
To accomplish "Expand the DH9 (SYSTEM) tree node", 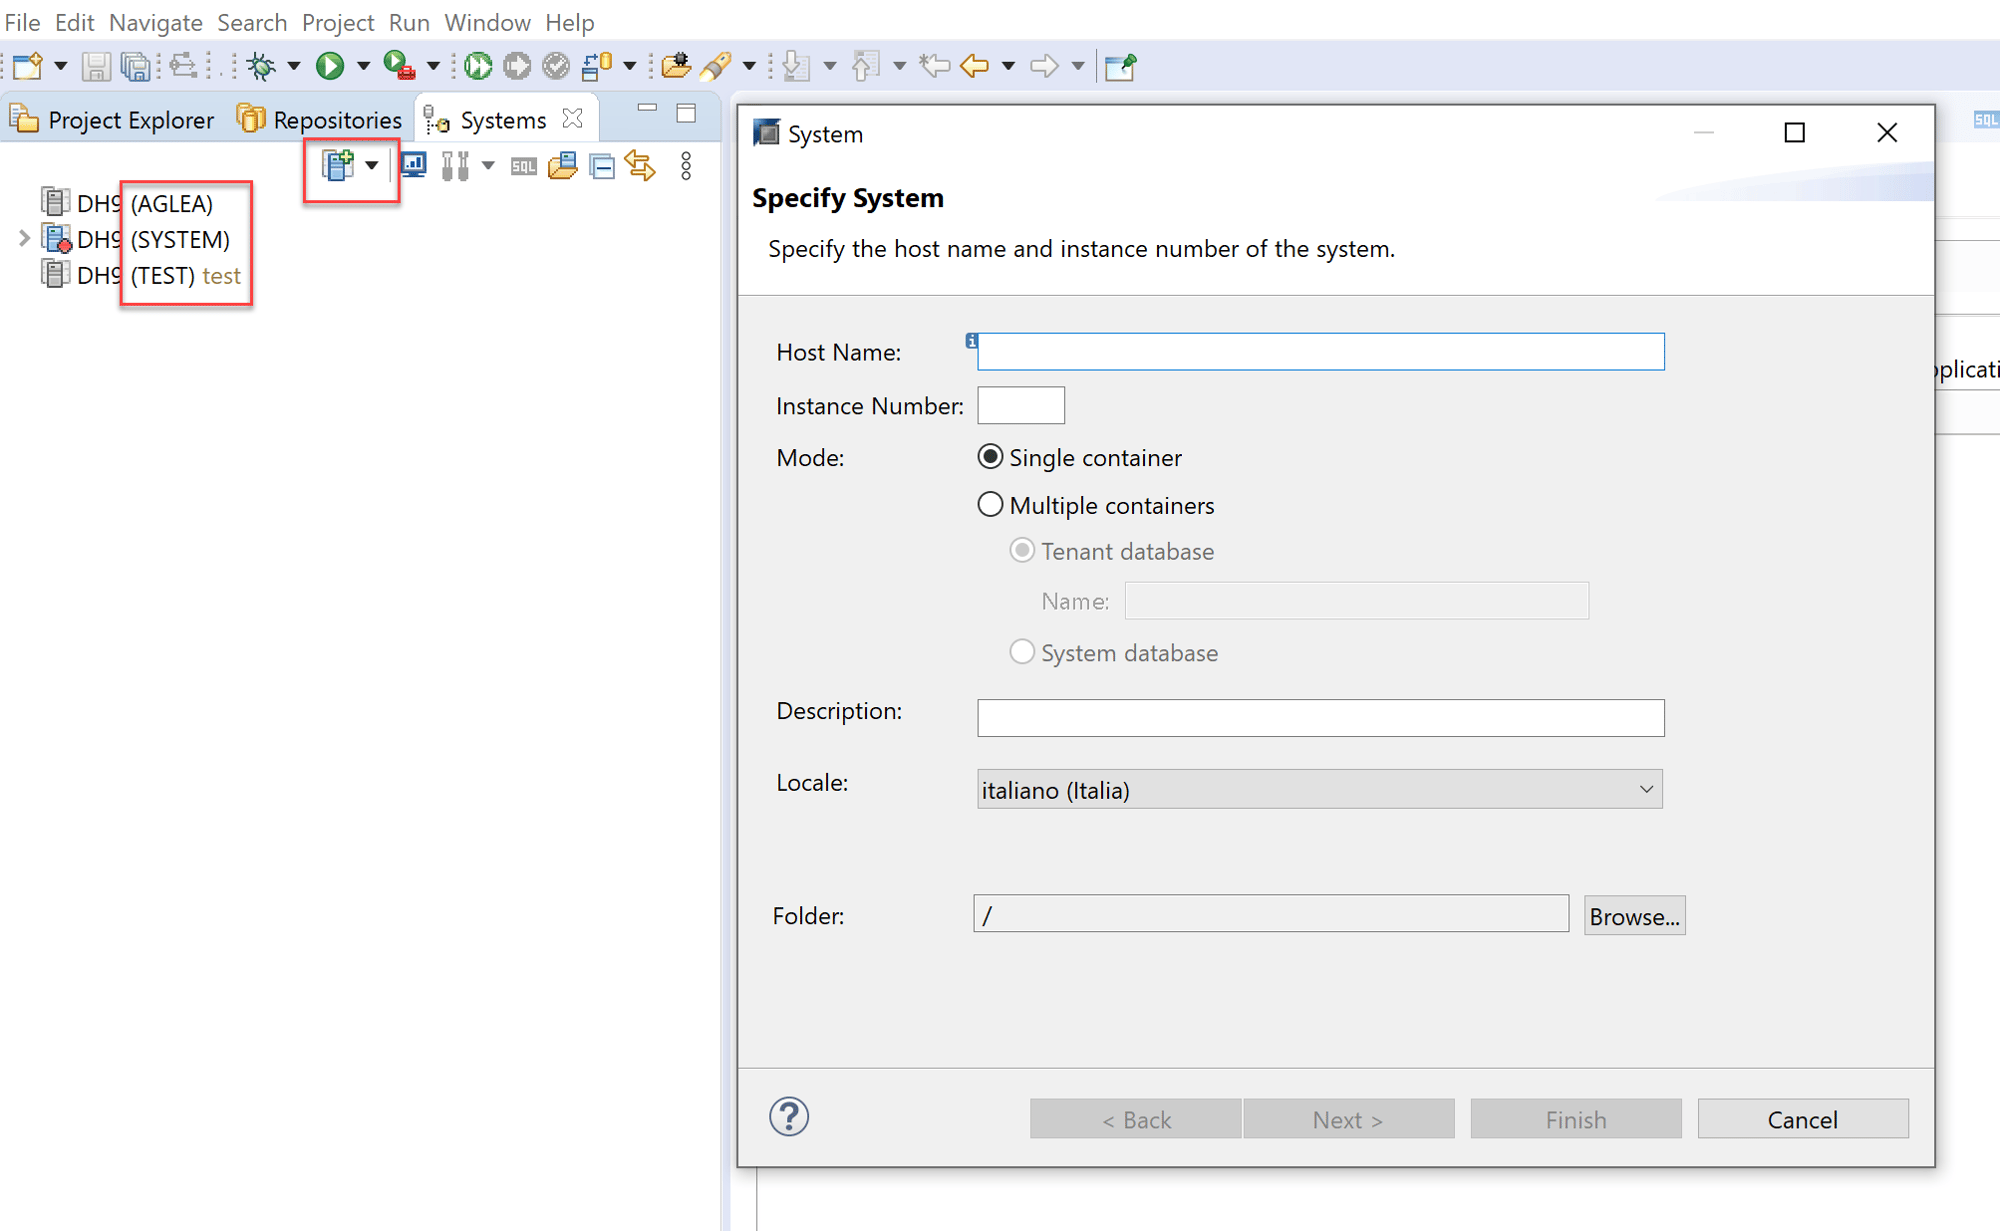I will [x=24, y=239].
